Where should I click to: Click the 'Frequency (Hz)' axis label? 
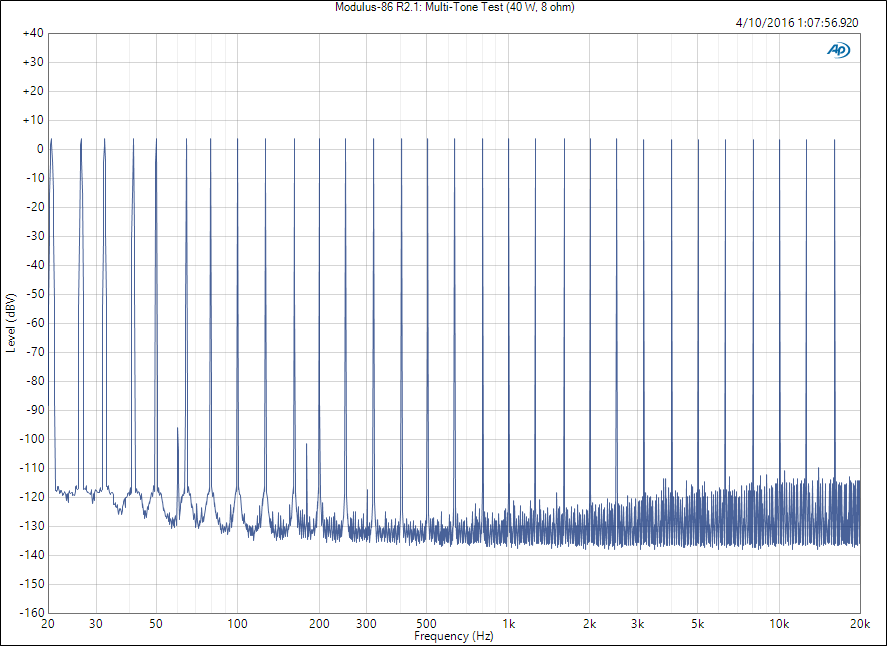pyautogui.click(x=454, y=636)
